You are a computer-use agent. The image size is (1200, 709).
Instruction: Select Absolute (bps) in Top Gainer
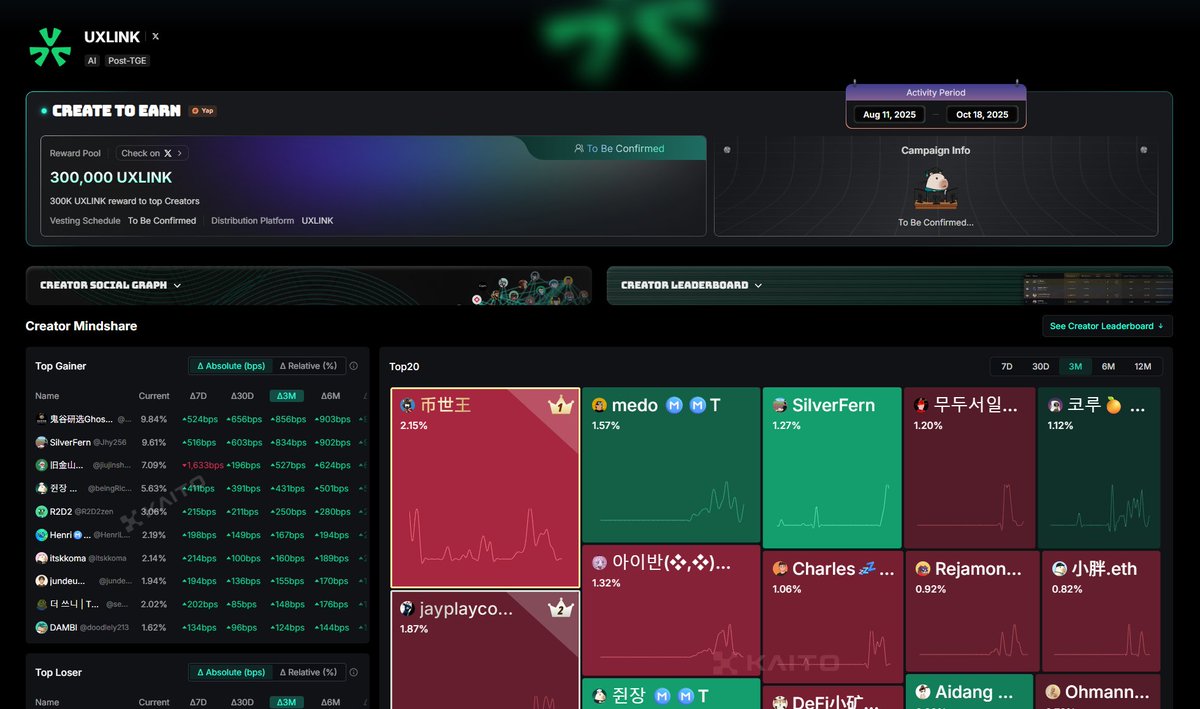coord(231,366)
